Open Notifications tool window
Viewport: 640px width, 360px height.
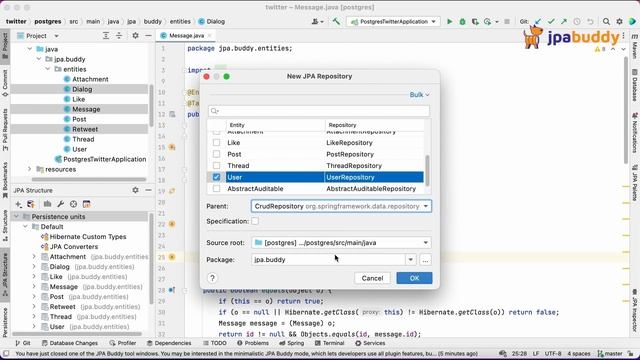pyautogui.click(x=635, y=133)
